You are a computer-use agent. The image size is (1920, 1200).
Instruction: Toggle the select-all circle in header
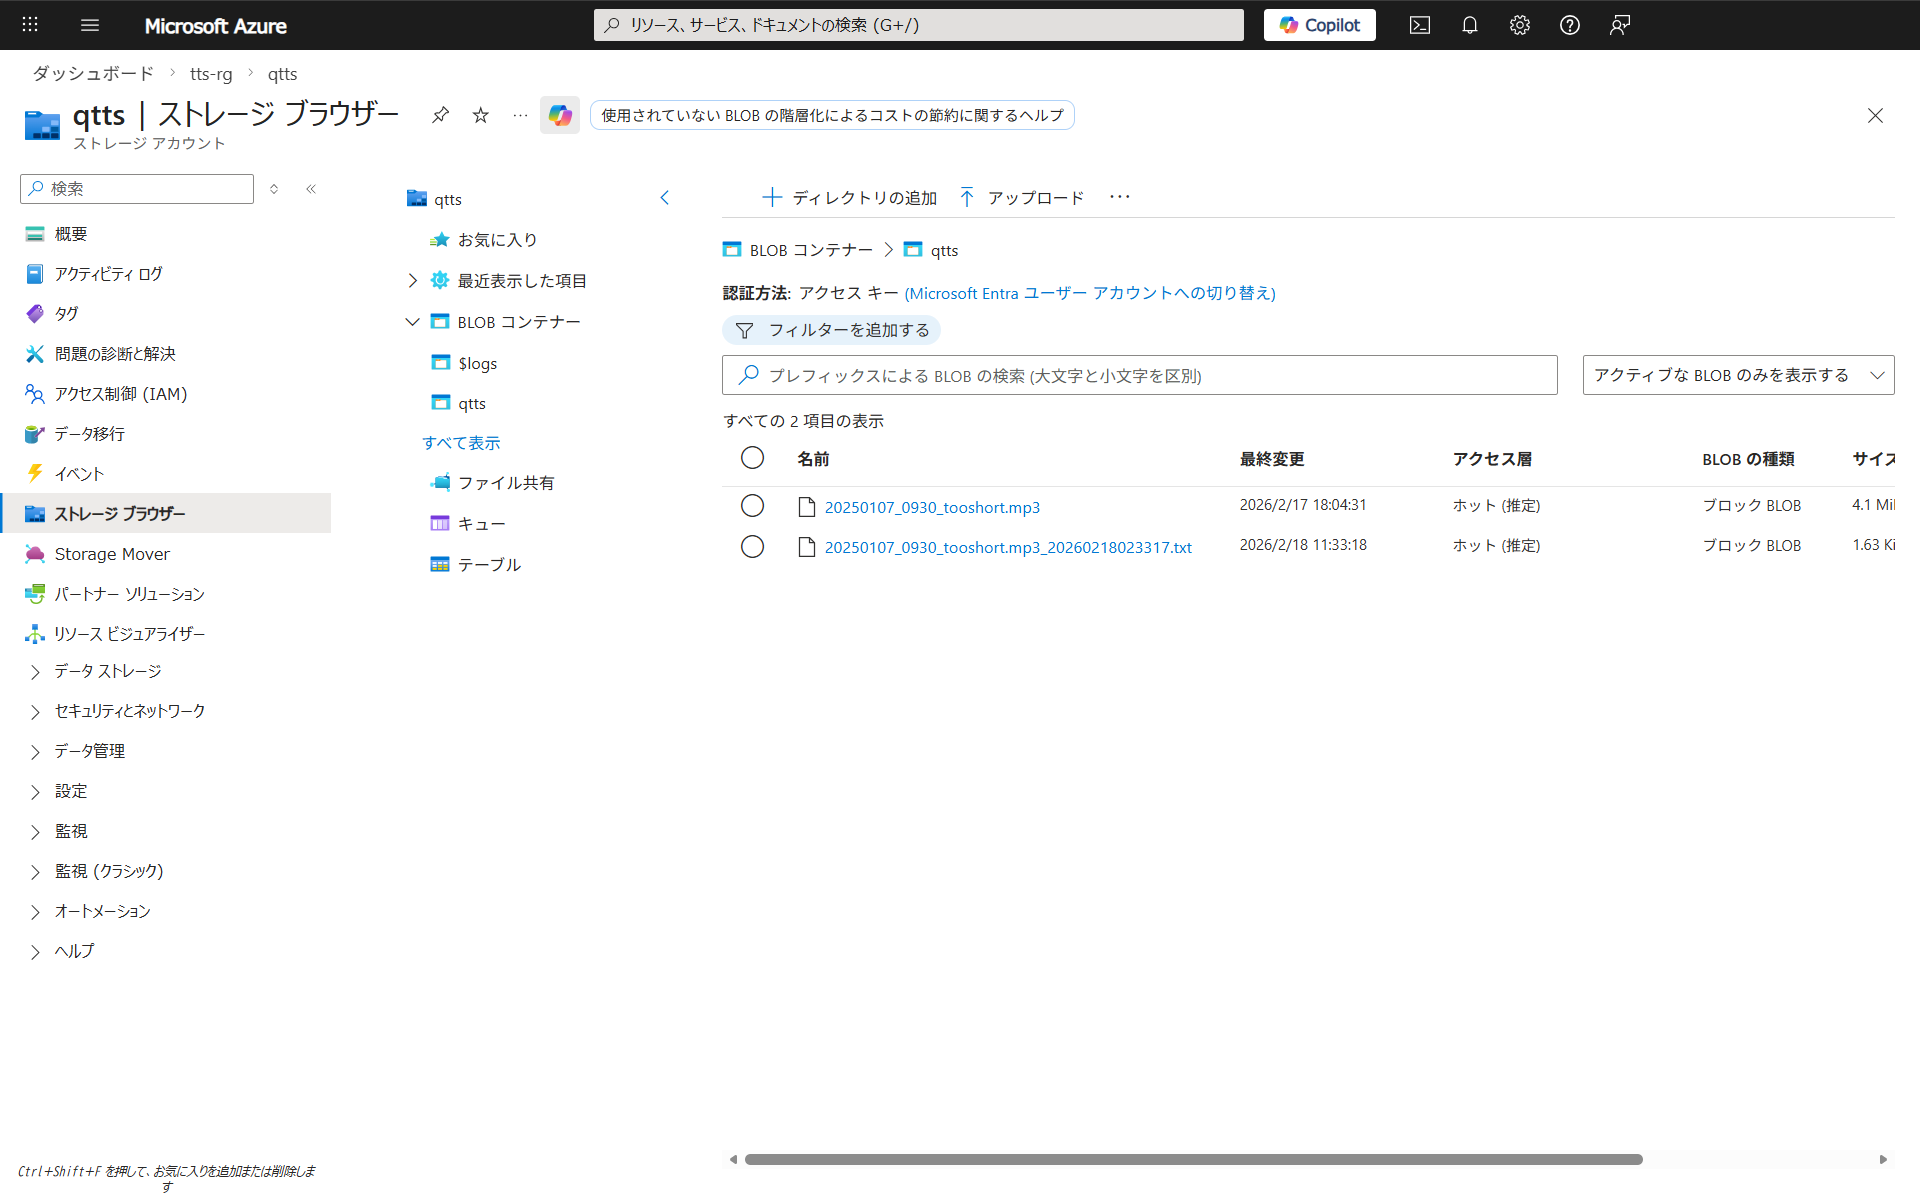click(752, 458)
